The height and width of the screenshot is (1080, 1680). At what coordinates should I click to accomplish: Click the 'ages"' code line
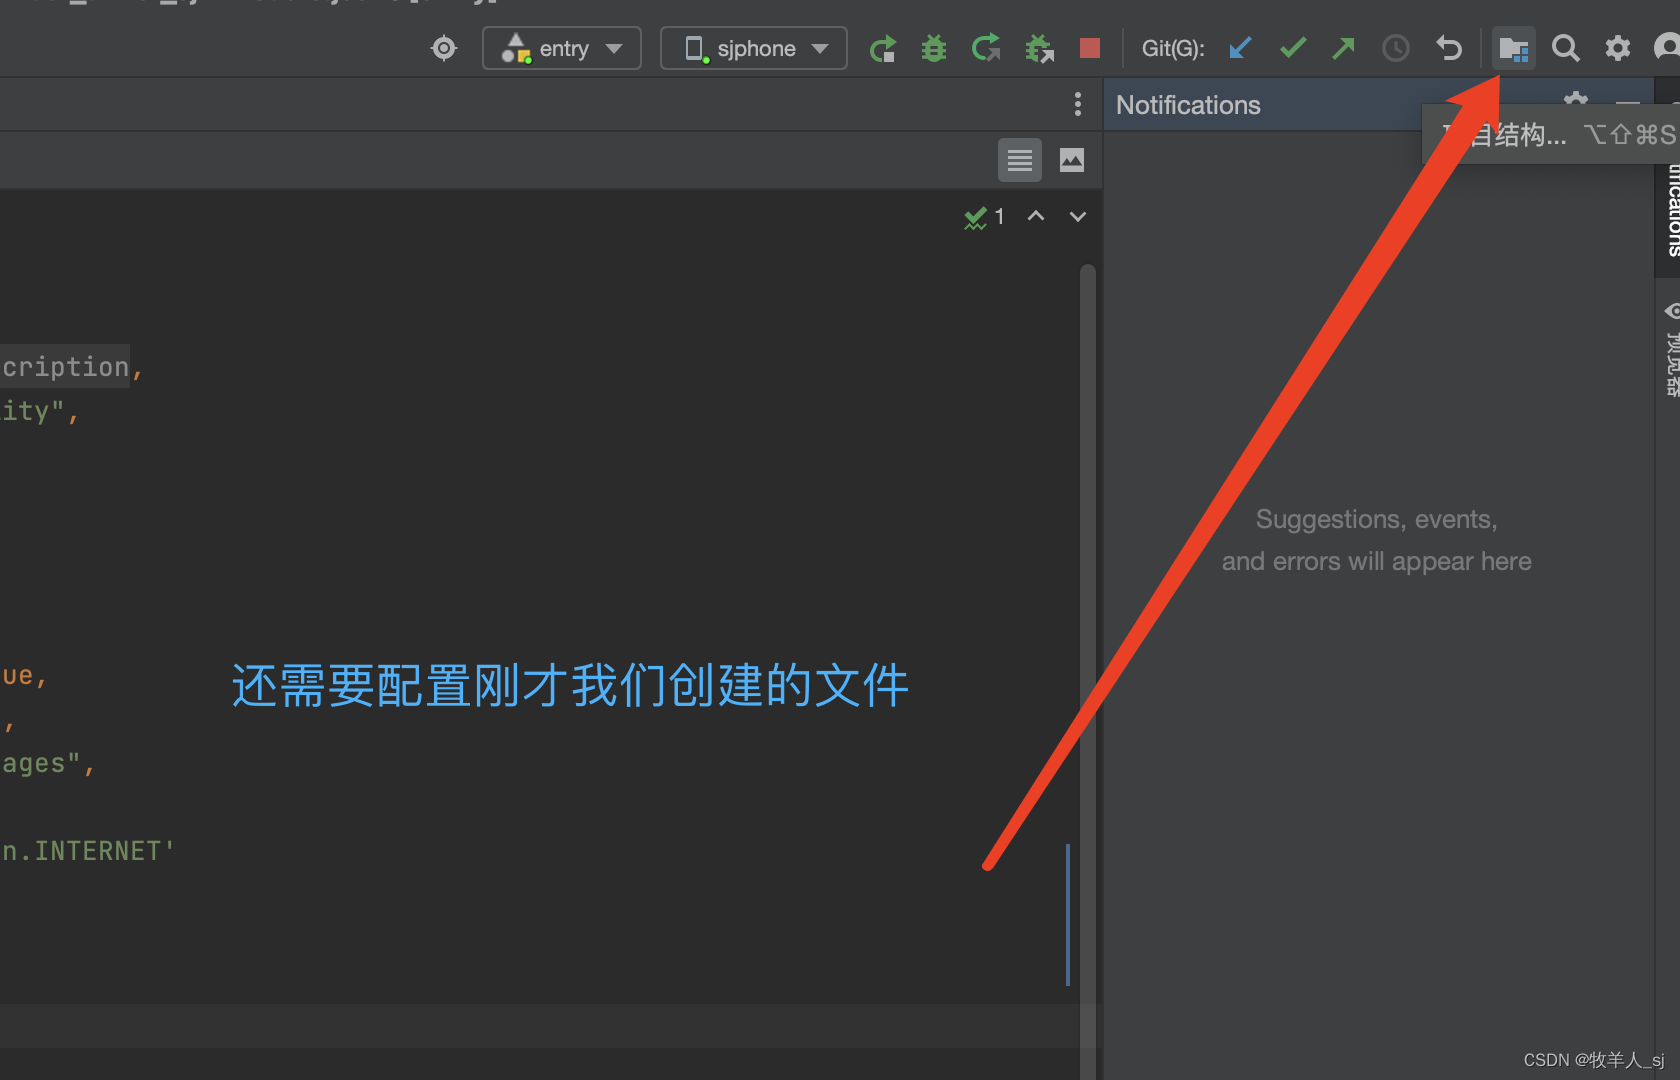point(47,764)
